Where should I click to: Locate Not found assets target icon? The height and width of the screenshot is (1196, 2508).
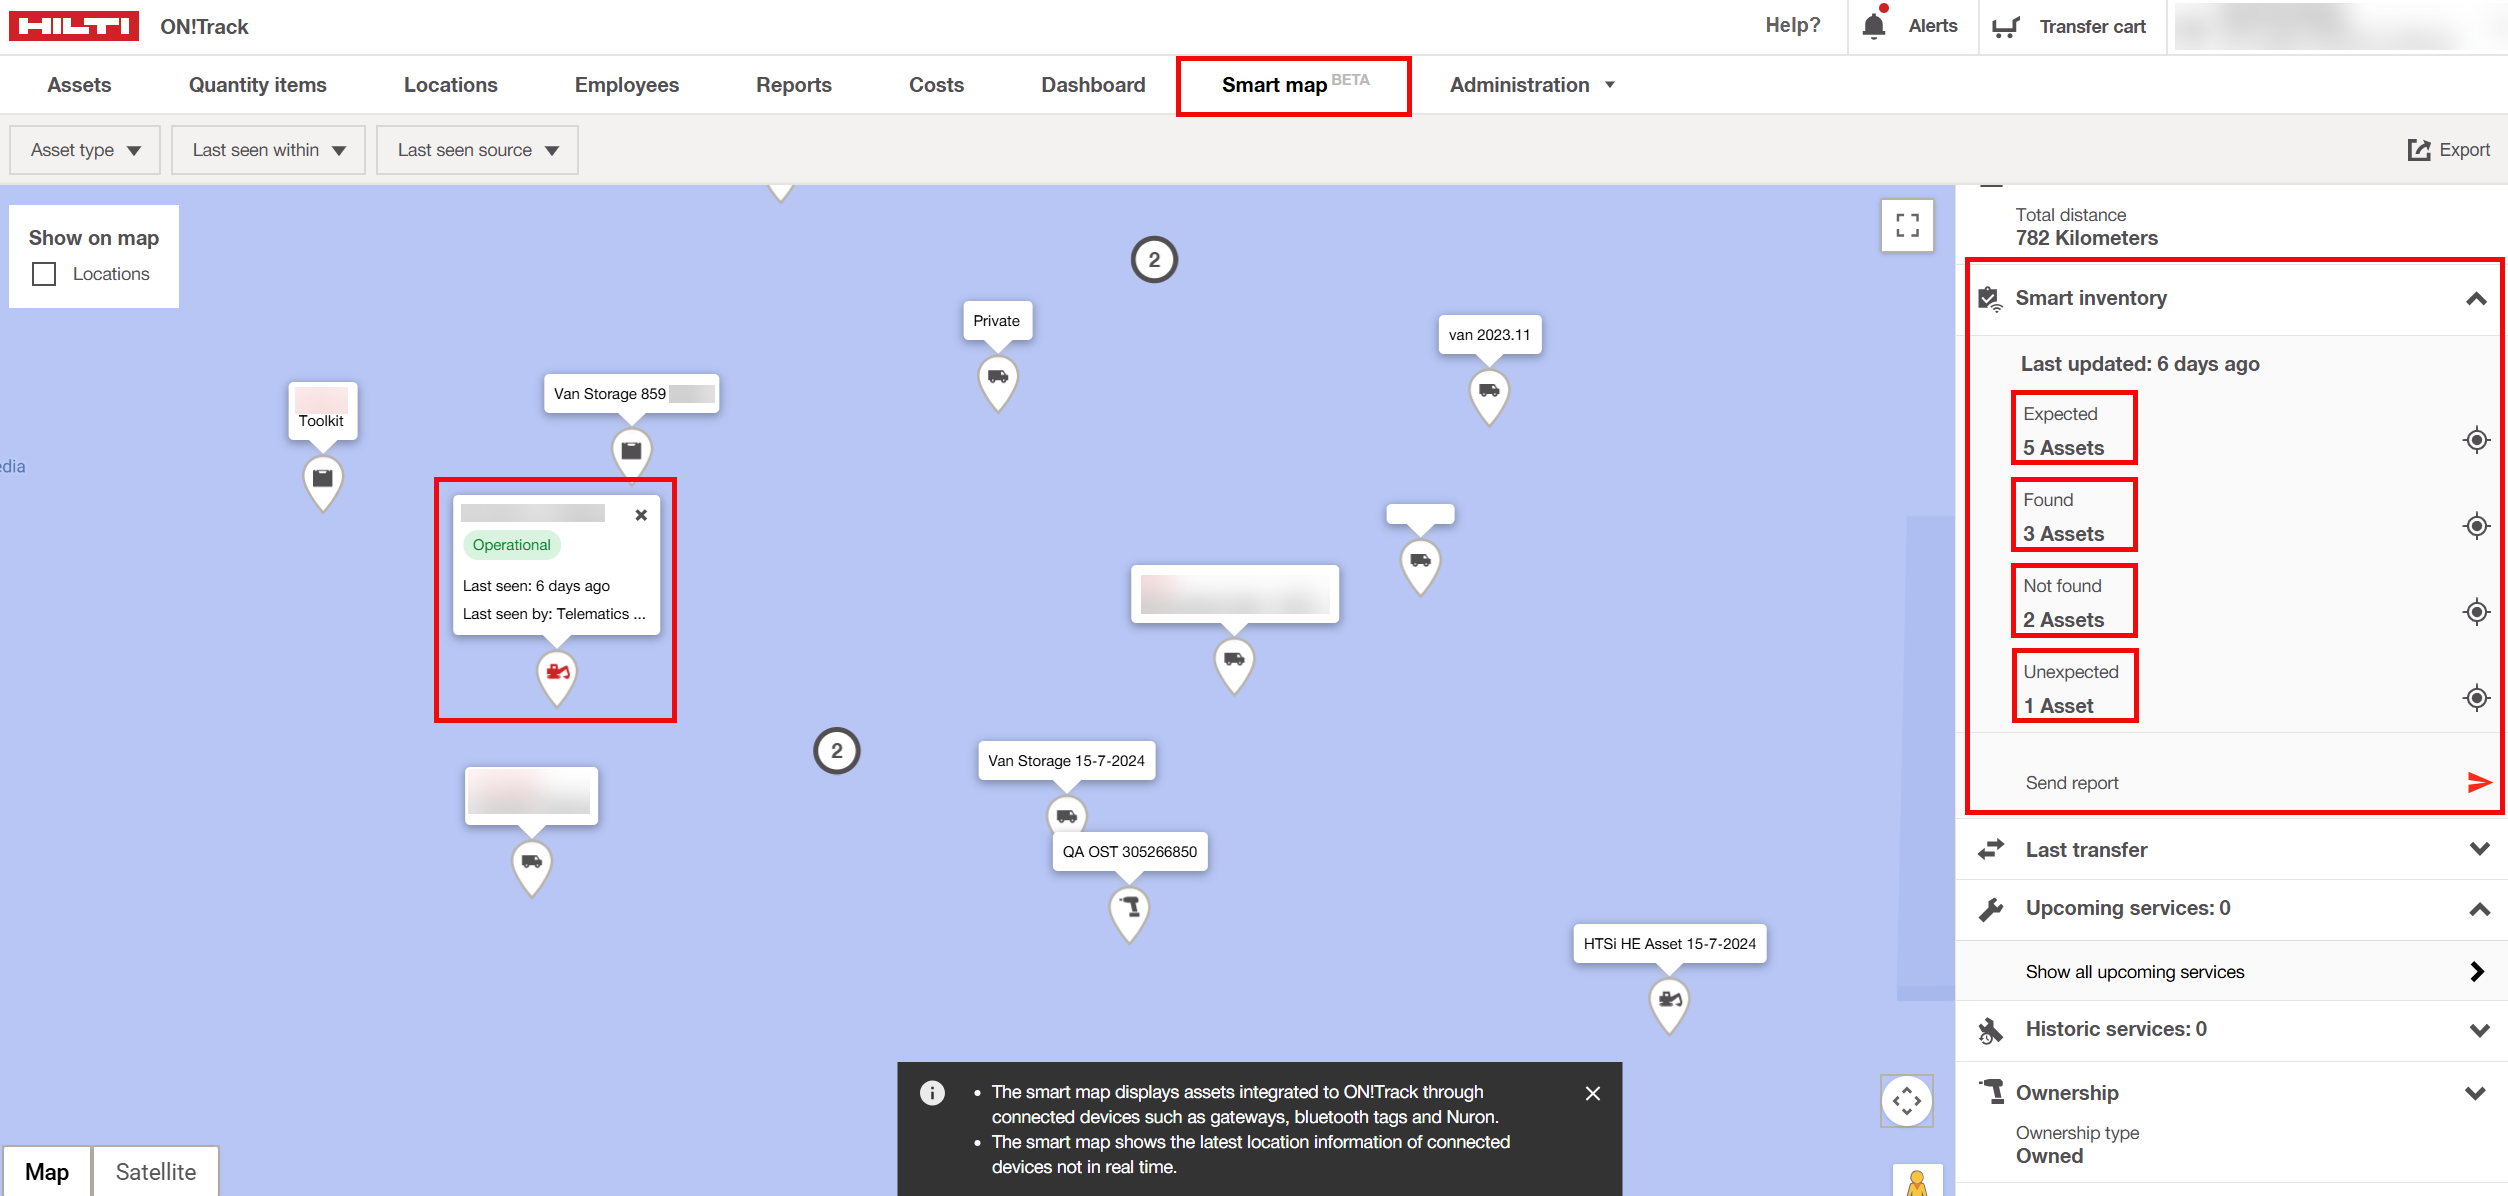click(x=2476, y=612)
